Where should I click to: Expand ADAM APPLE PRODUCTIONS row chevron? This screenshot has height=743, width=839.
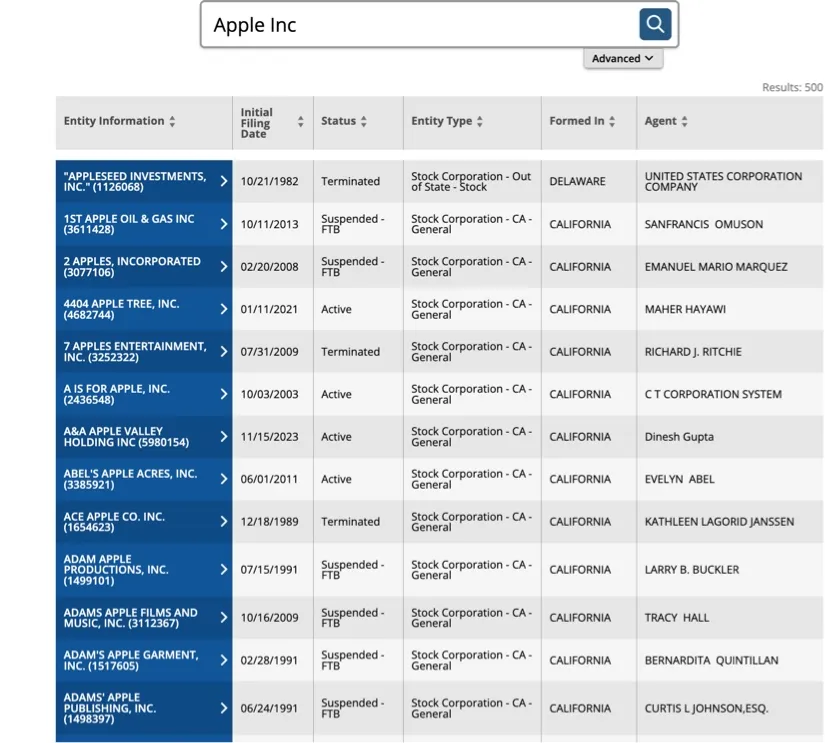pos(224,570)
